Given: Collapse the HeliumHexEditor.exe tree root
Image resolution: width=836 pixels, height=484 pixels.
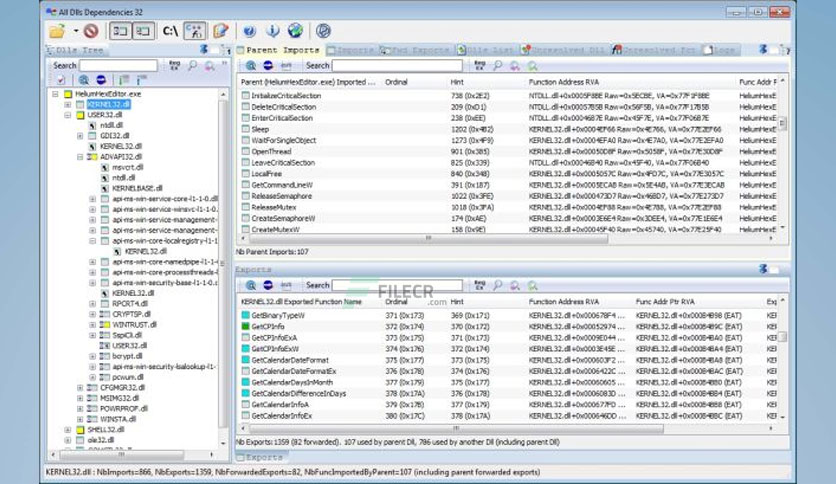Looking at the screenshot, I should [55, 94].
